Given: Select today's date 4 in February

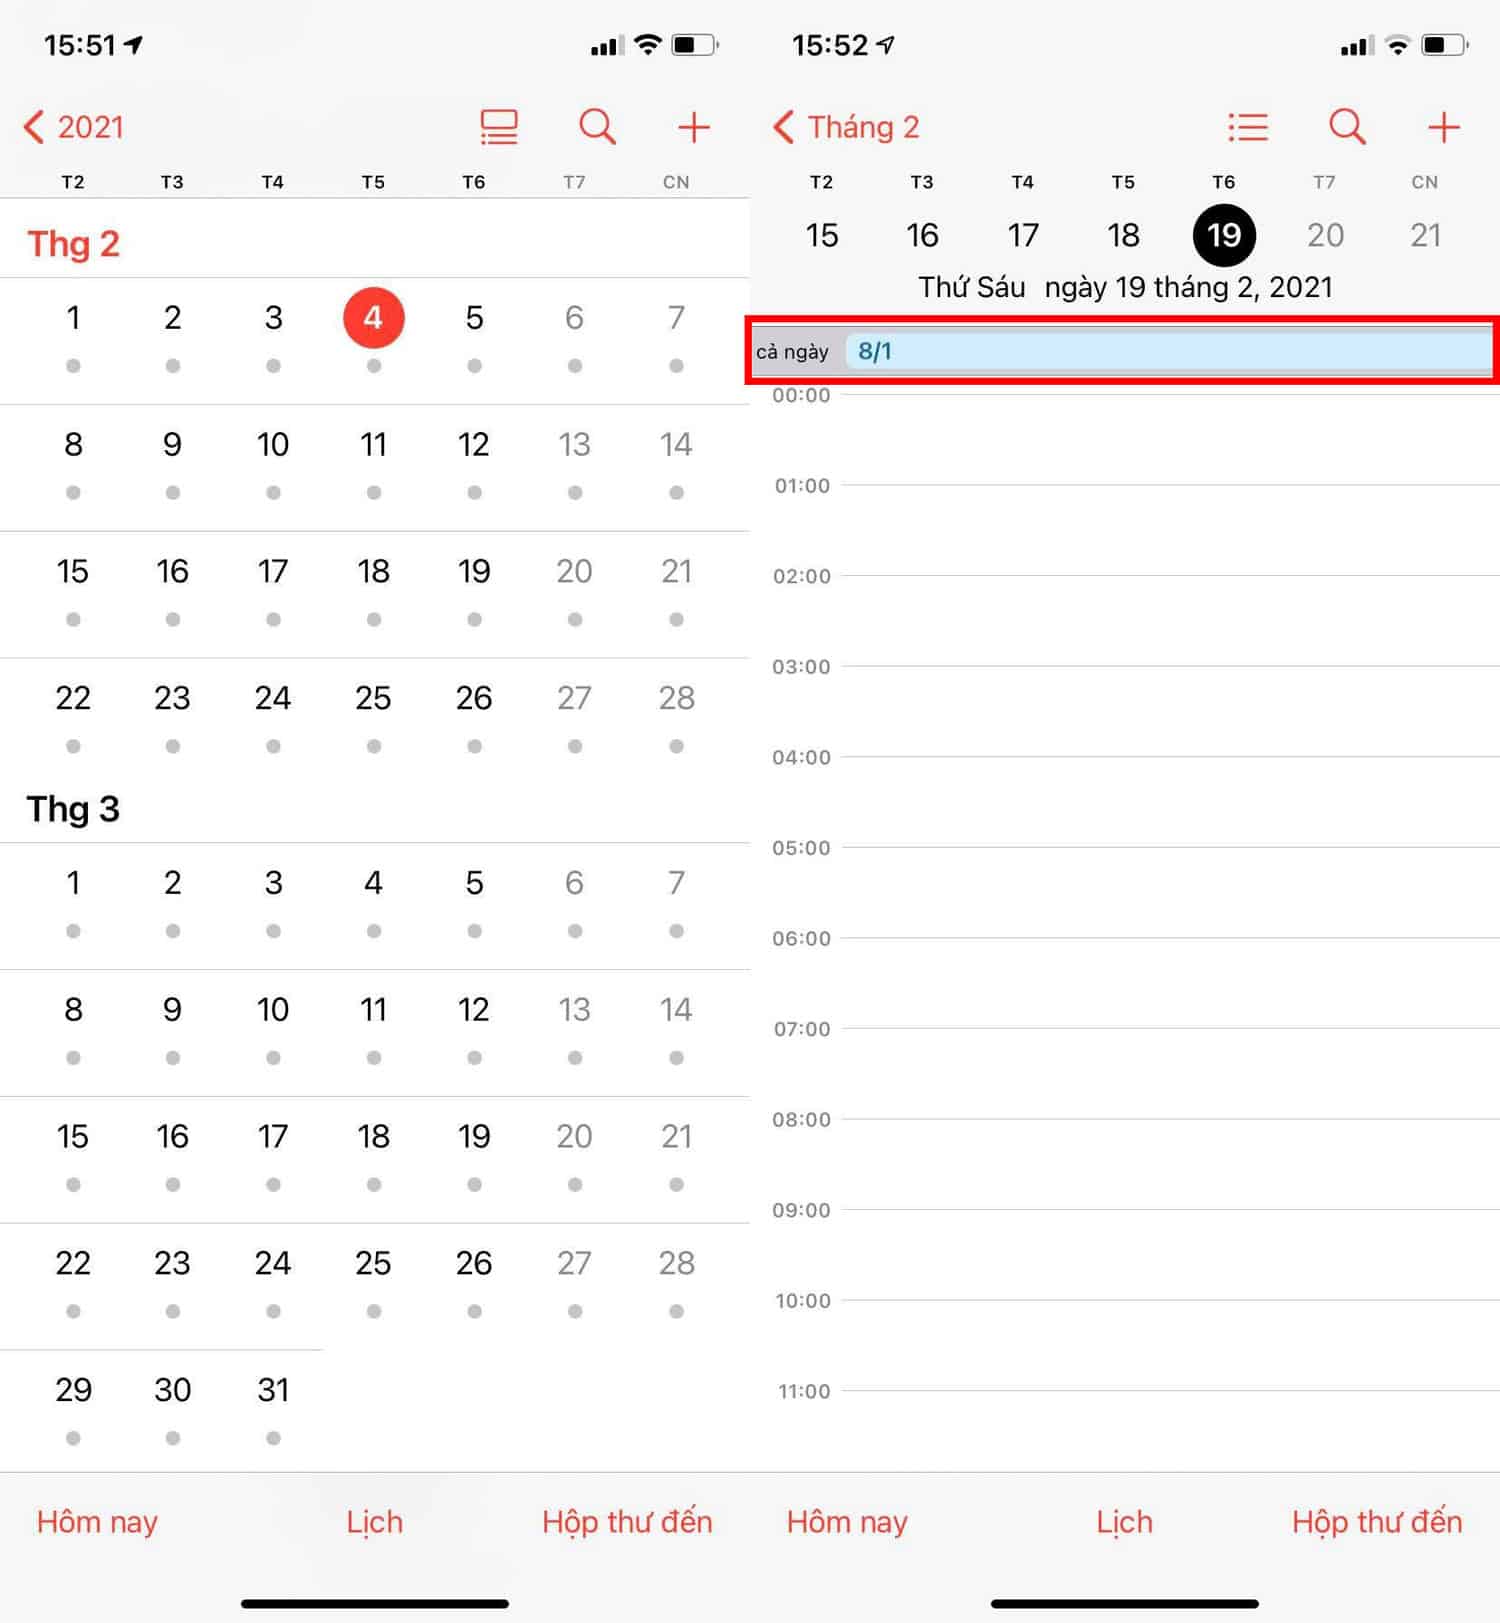Looking at the screenshot, I should point(373,318).
